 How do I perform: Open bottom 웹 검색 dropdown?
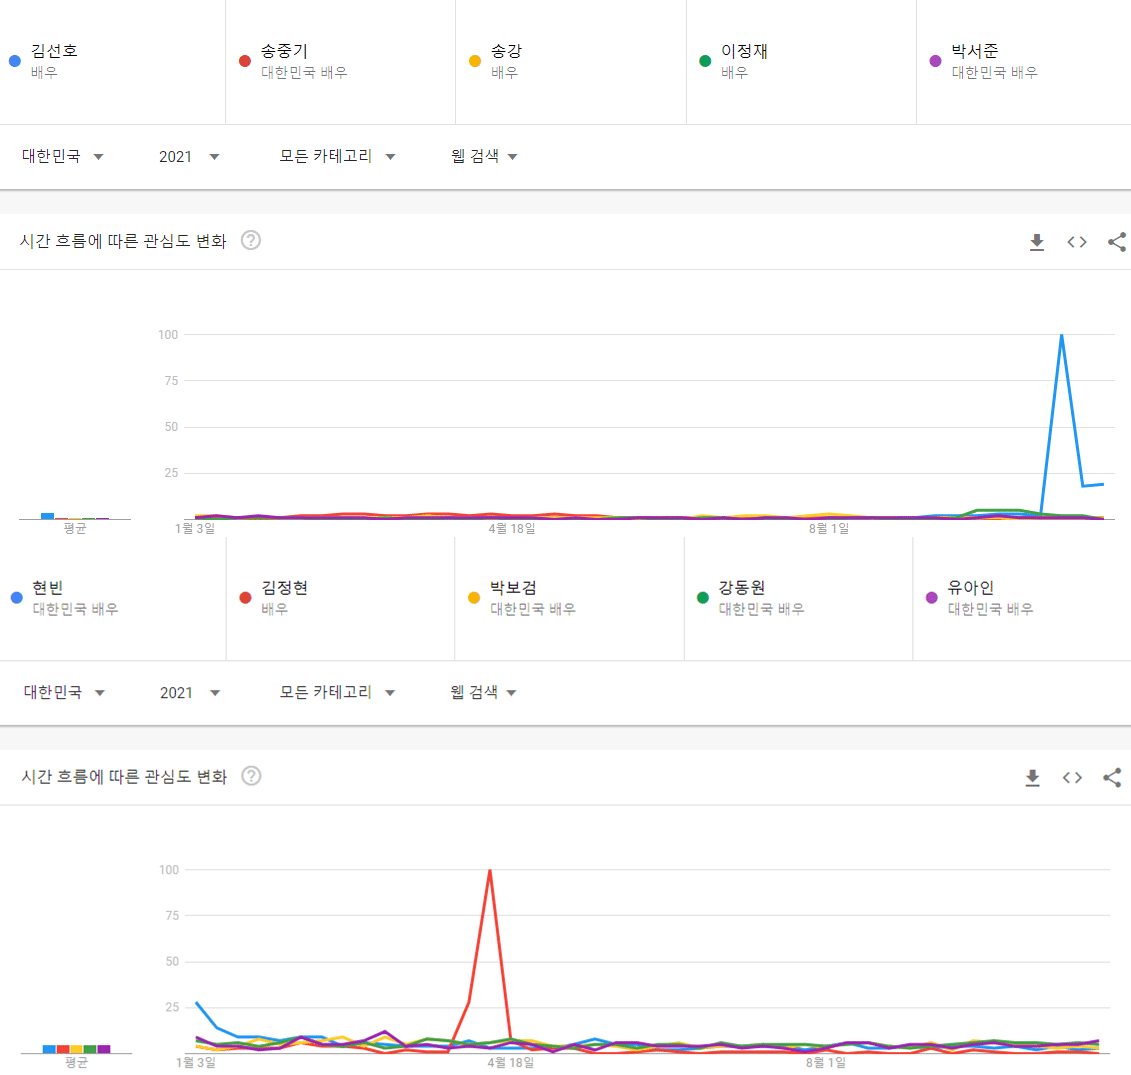[483, 693]
